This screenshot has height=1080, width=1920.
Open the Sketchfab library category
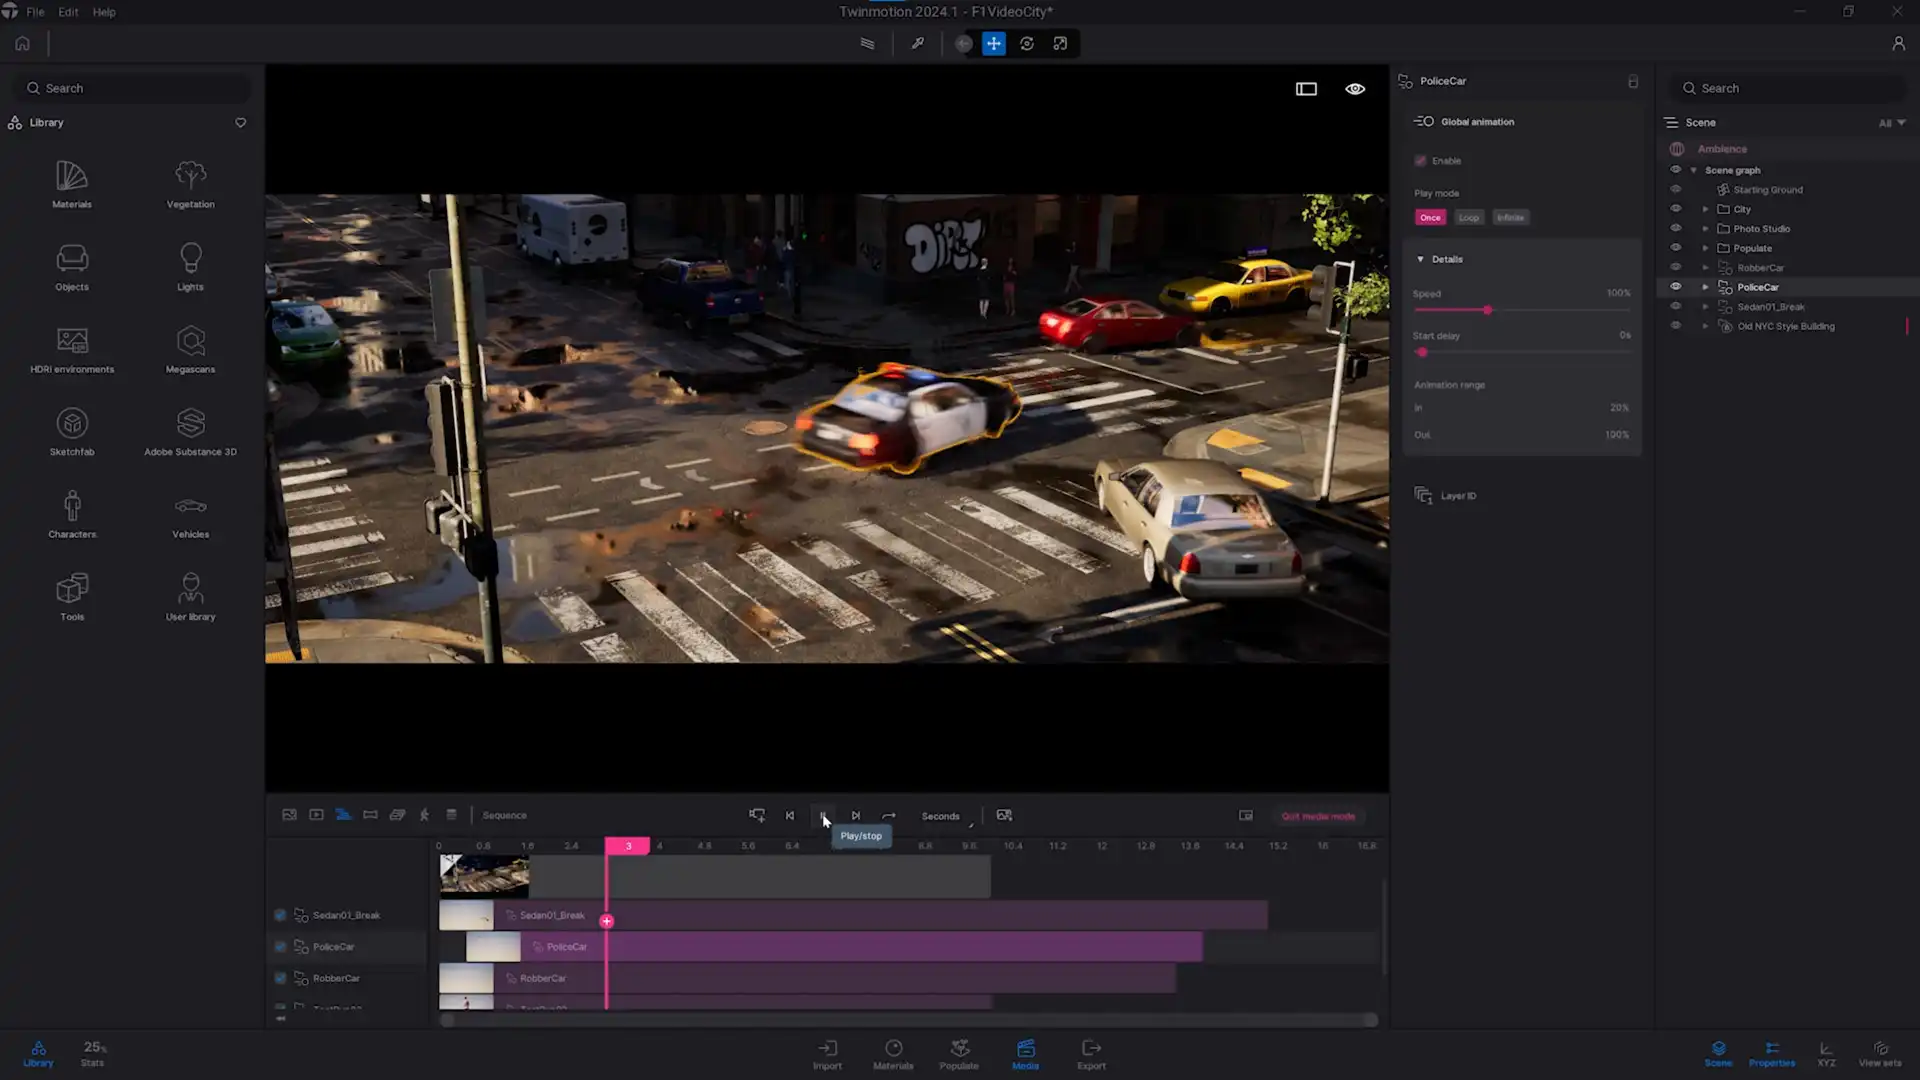(x=71, y=432)
